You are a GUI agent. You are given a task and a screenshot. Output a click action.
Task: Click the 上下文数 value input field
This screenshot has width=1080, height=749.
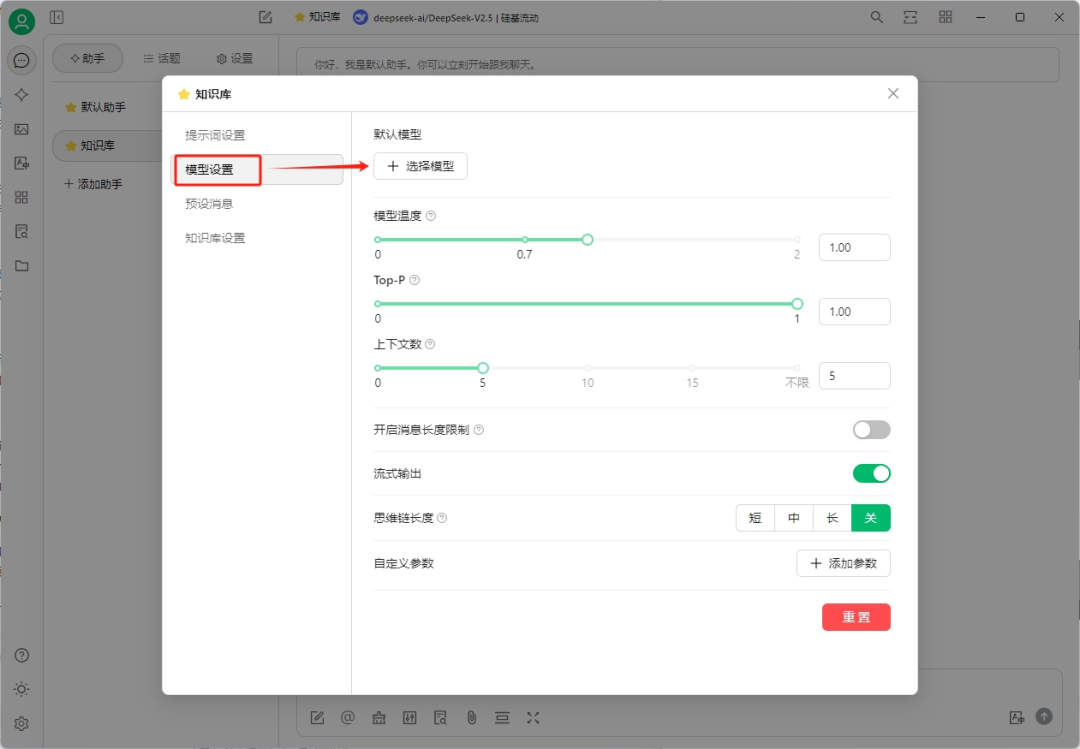pyautogui.click(x=855, y=376)
